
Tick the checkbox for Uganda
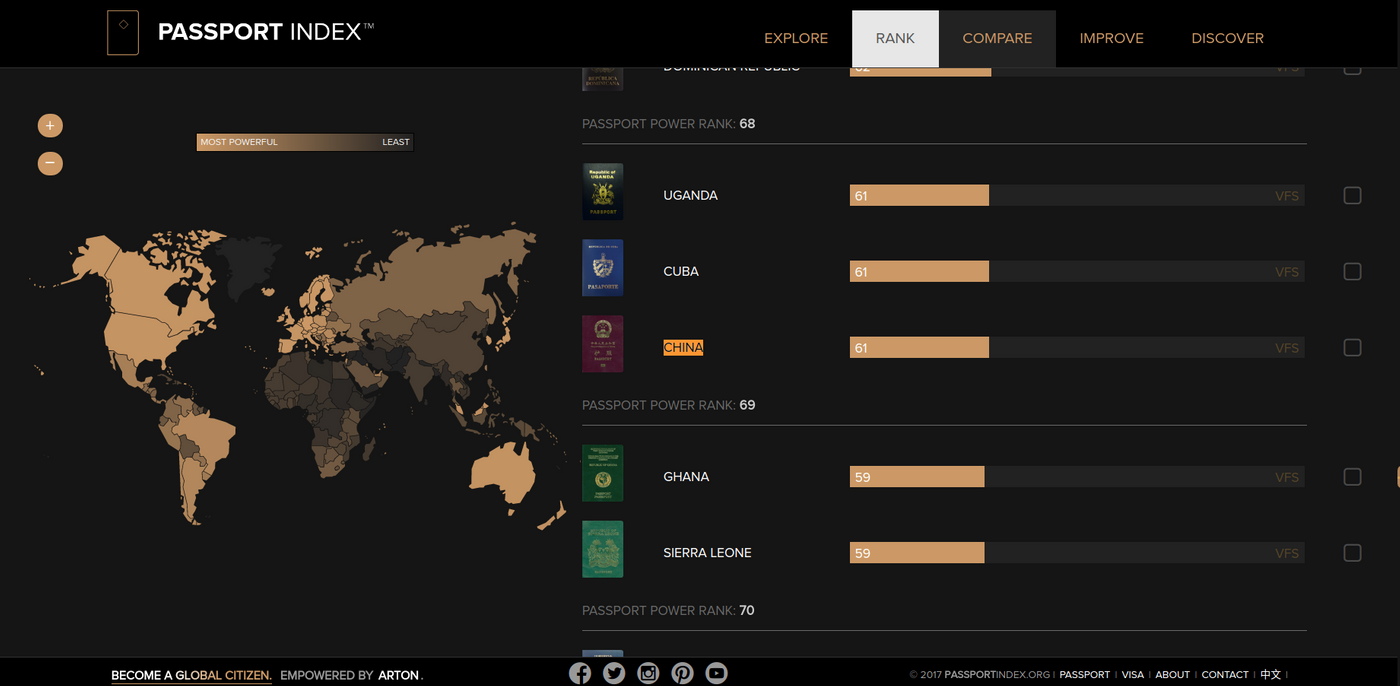point(1352,196)
